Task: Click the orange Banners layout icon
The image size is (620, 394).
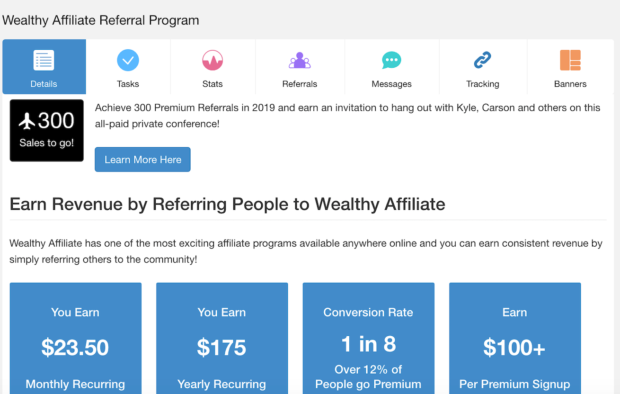Action: 570,60
